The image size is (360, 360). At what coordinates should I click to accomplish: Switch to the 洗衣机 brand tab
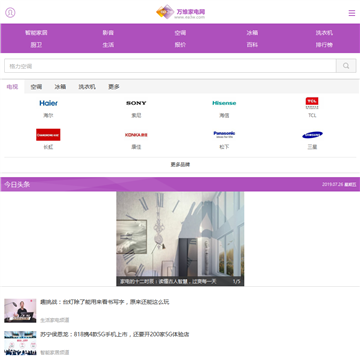click(87, 87)
